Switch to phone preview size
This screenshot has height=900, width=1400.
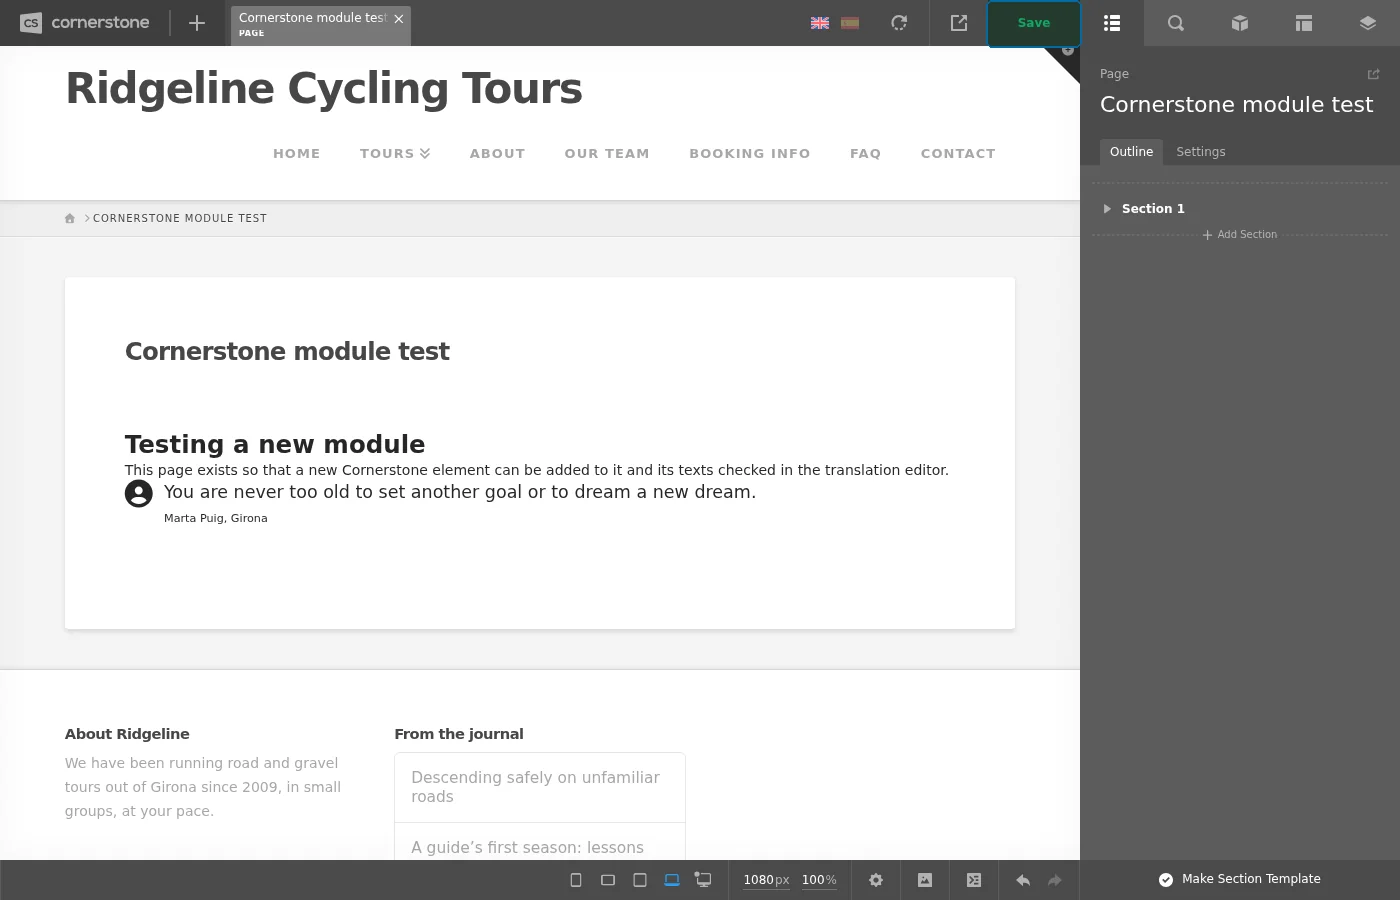coord(576,880)
